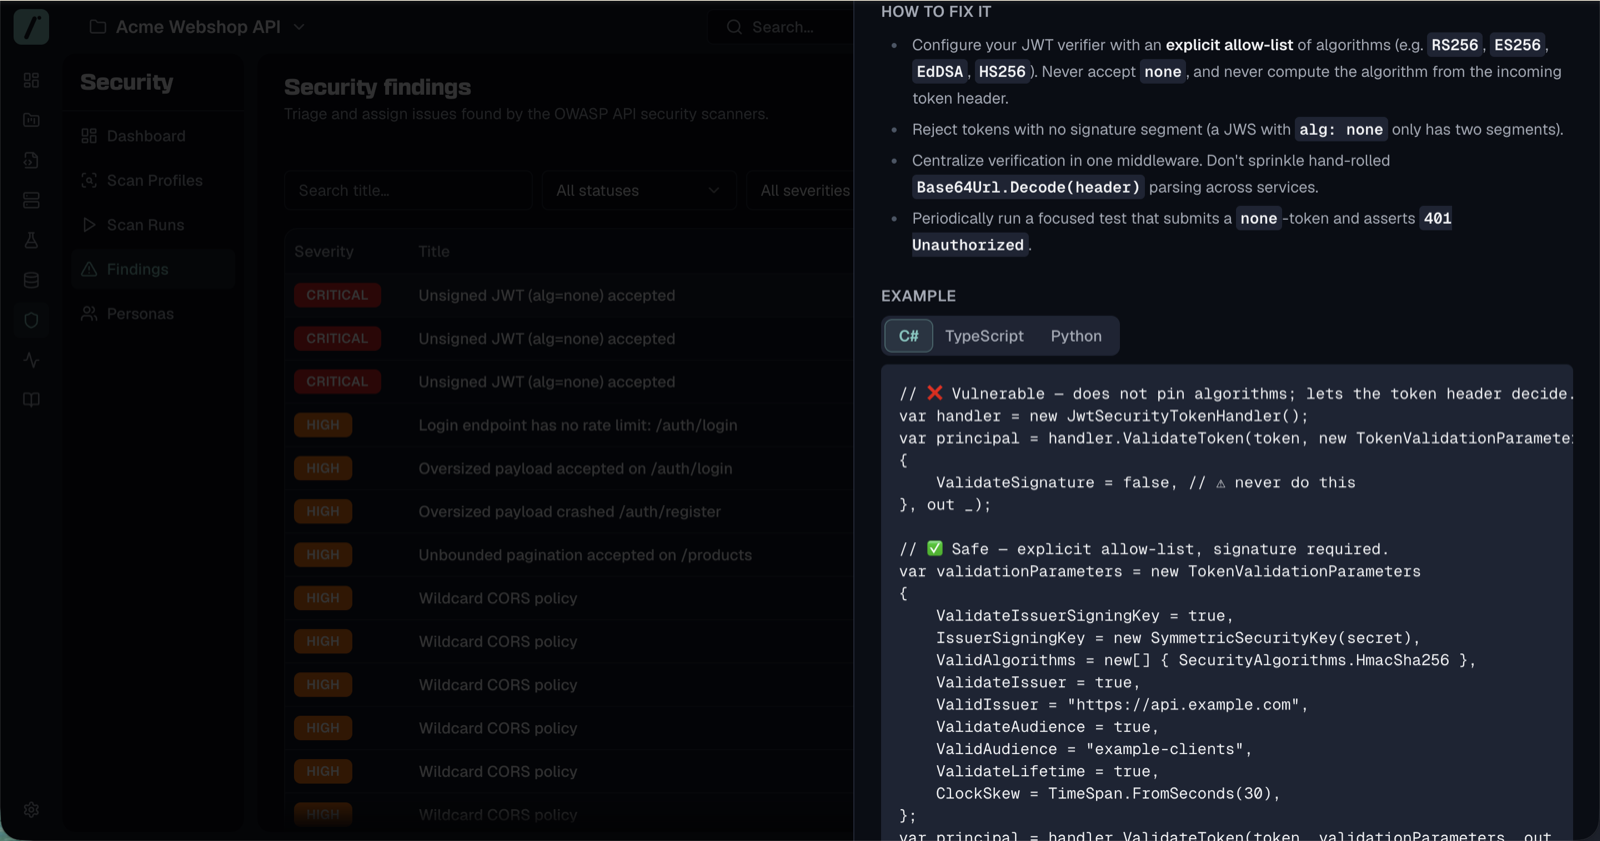The width and height of the screenshot is (1600, 841).
Task: Click the HOW TO FIX IT heading
Action: pos(936,12)
